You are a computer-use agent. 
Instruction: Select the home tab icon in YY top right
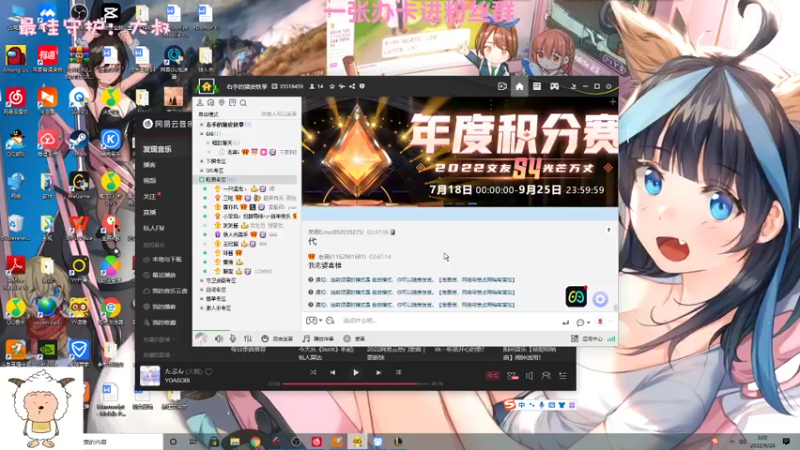click(519, 87)
